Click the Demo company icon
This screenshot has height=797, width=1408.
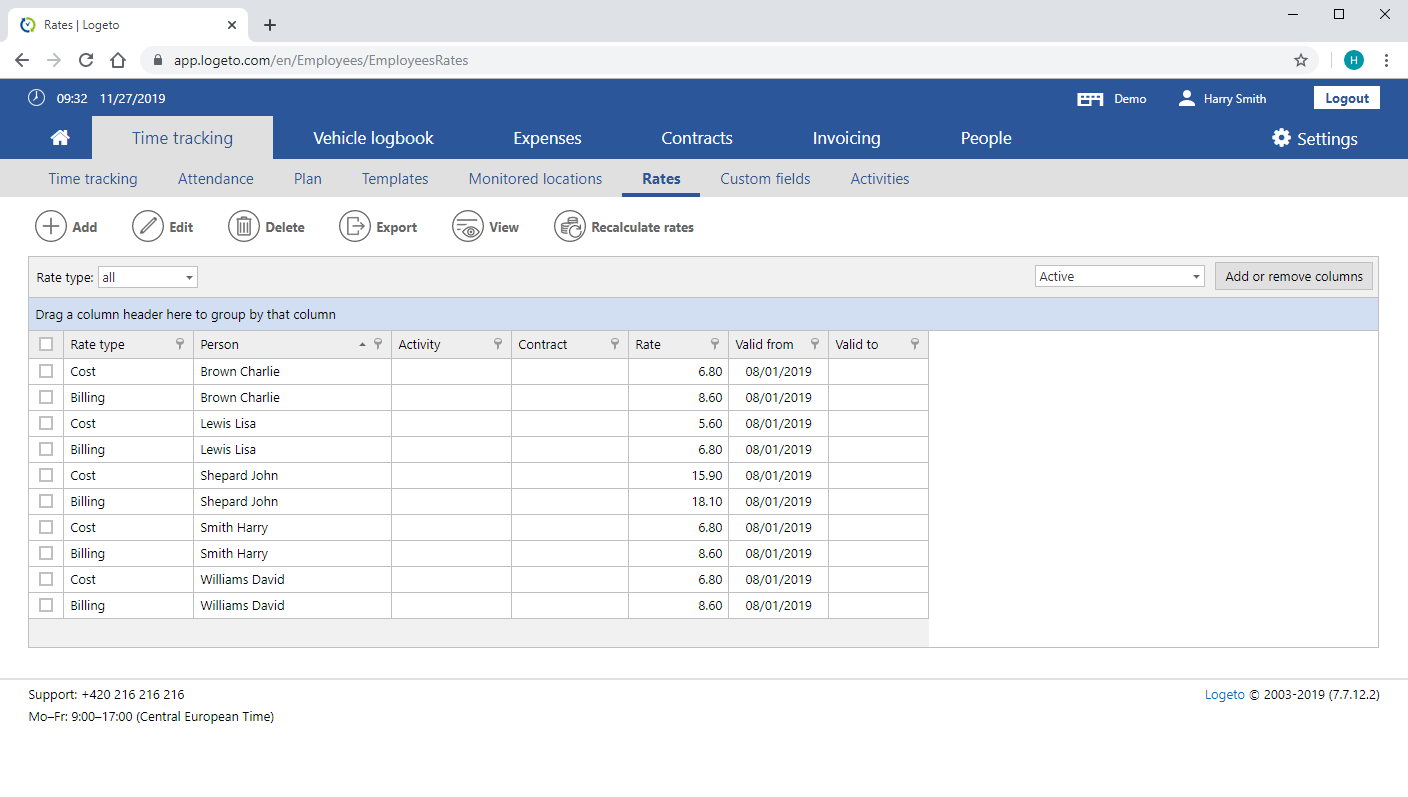[1090, 99]
